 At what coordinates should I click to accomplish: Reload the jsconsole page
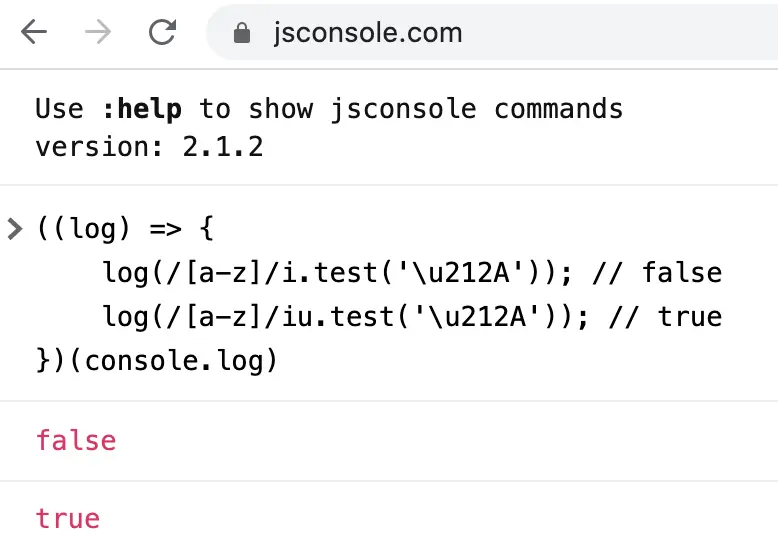pos(163,32)
